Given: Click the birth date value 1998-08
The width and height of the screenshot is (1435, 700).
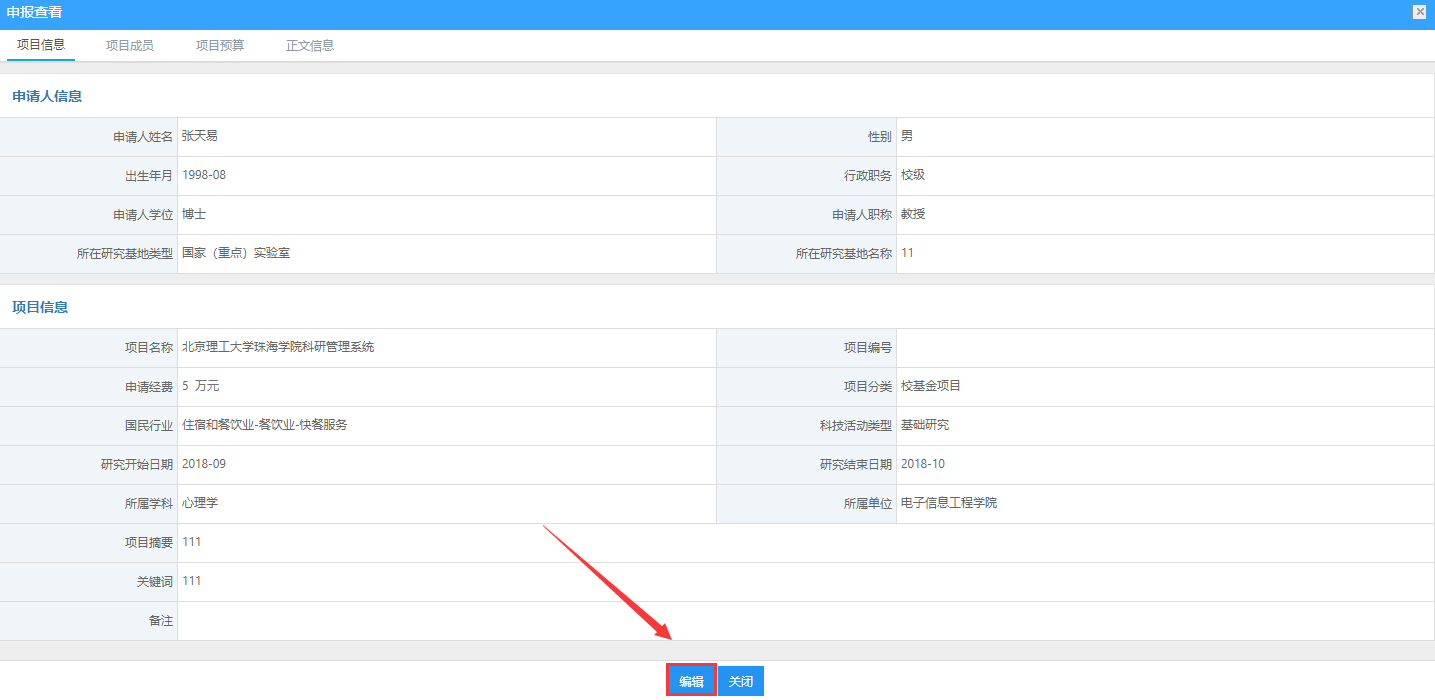Looking at the screenshot, I should point(204,175).
